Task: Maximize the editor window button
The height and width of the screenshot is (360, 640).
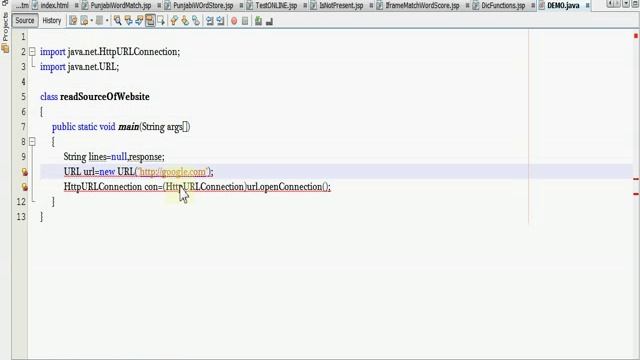Action: click(x=635, y=4)
